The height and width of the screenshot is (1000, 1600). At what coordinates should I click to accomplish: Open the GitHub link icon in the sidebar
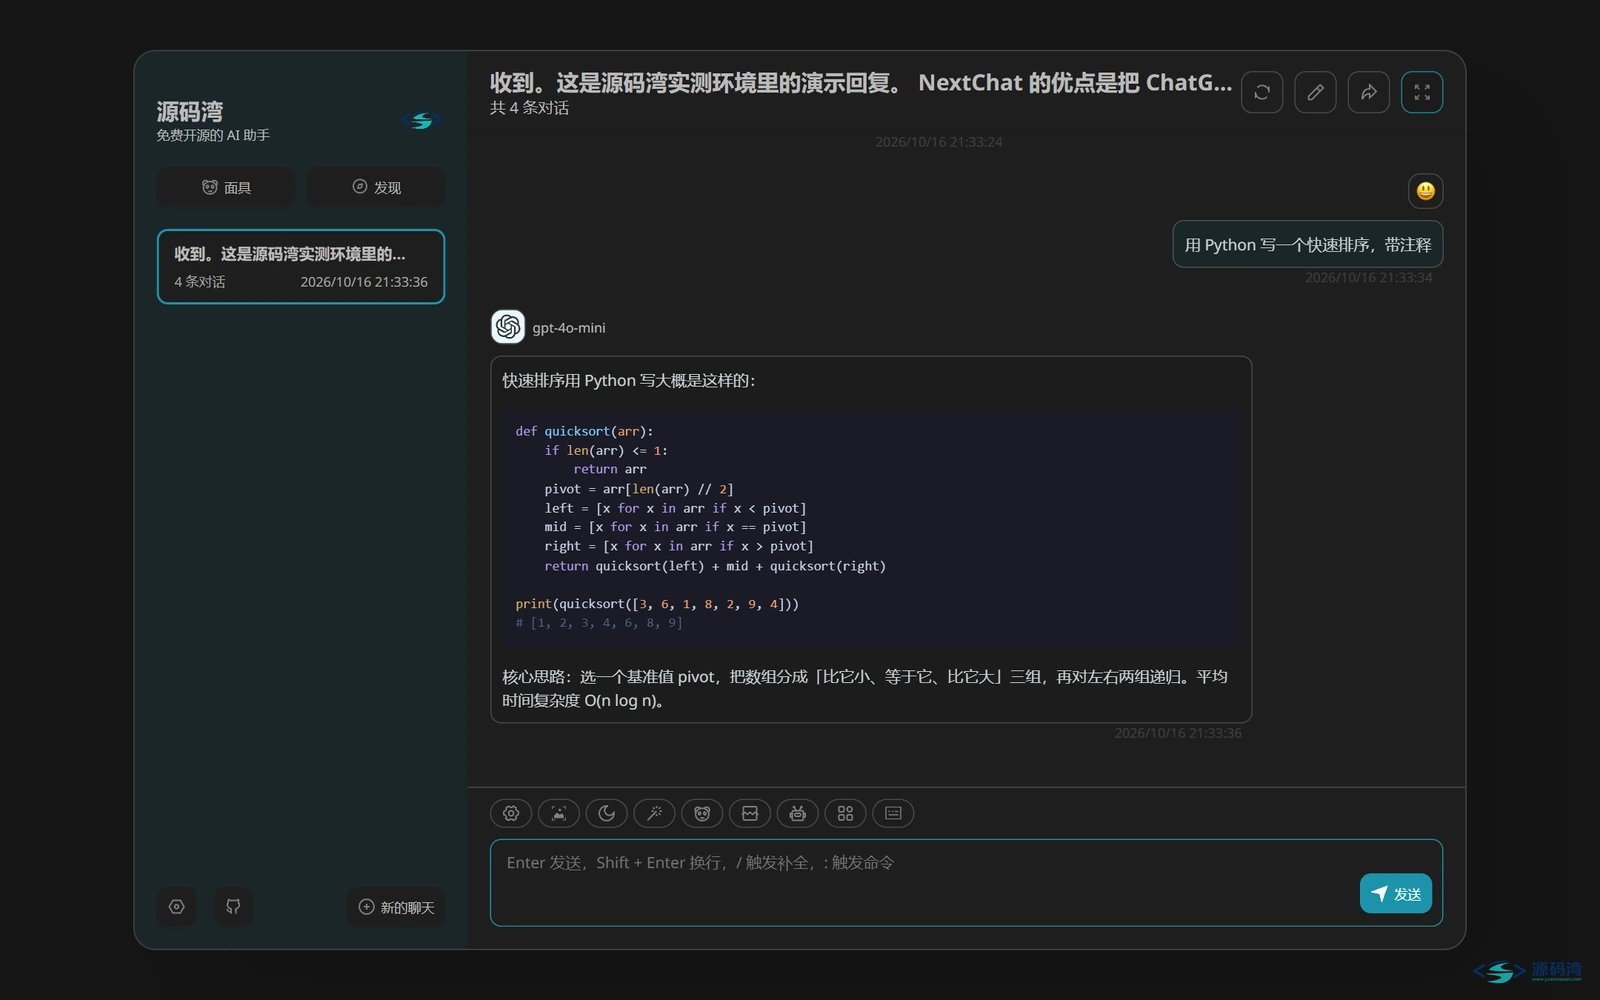coord(233,907)
